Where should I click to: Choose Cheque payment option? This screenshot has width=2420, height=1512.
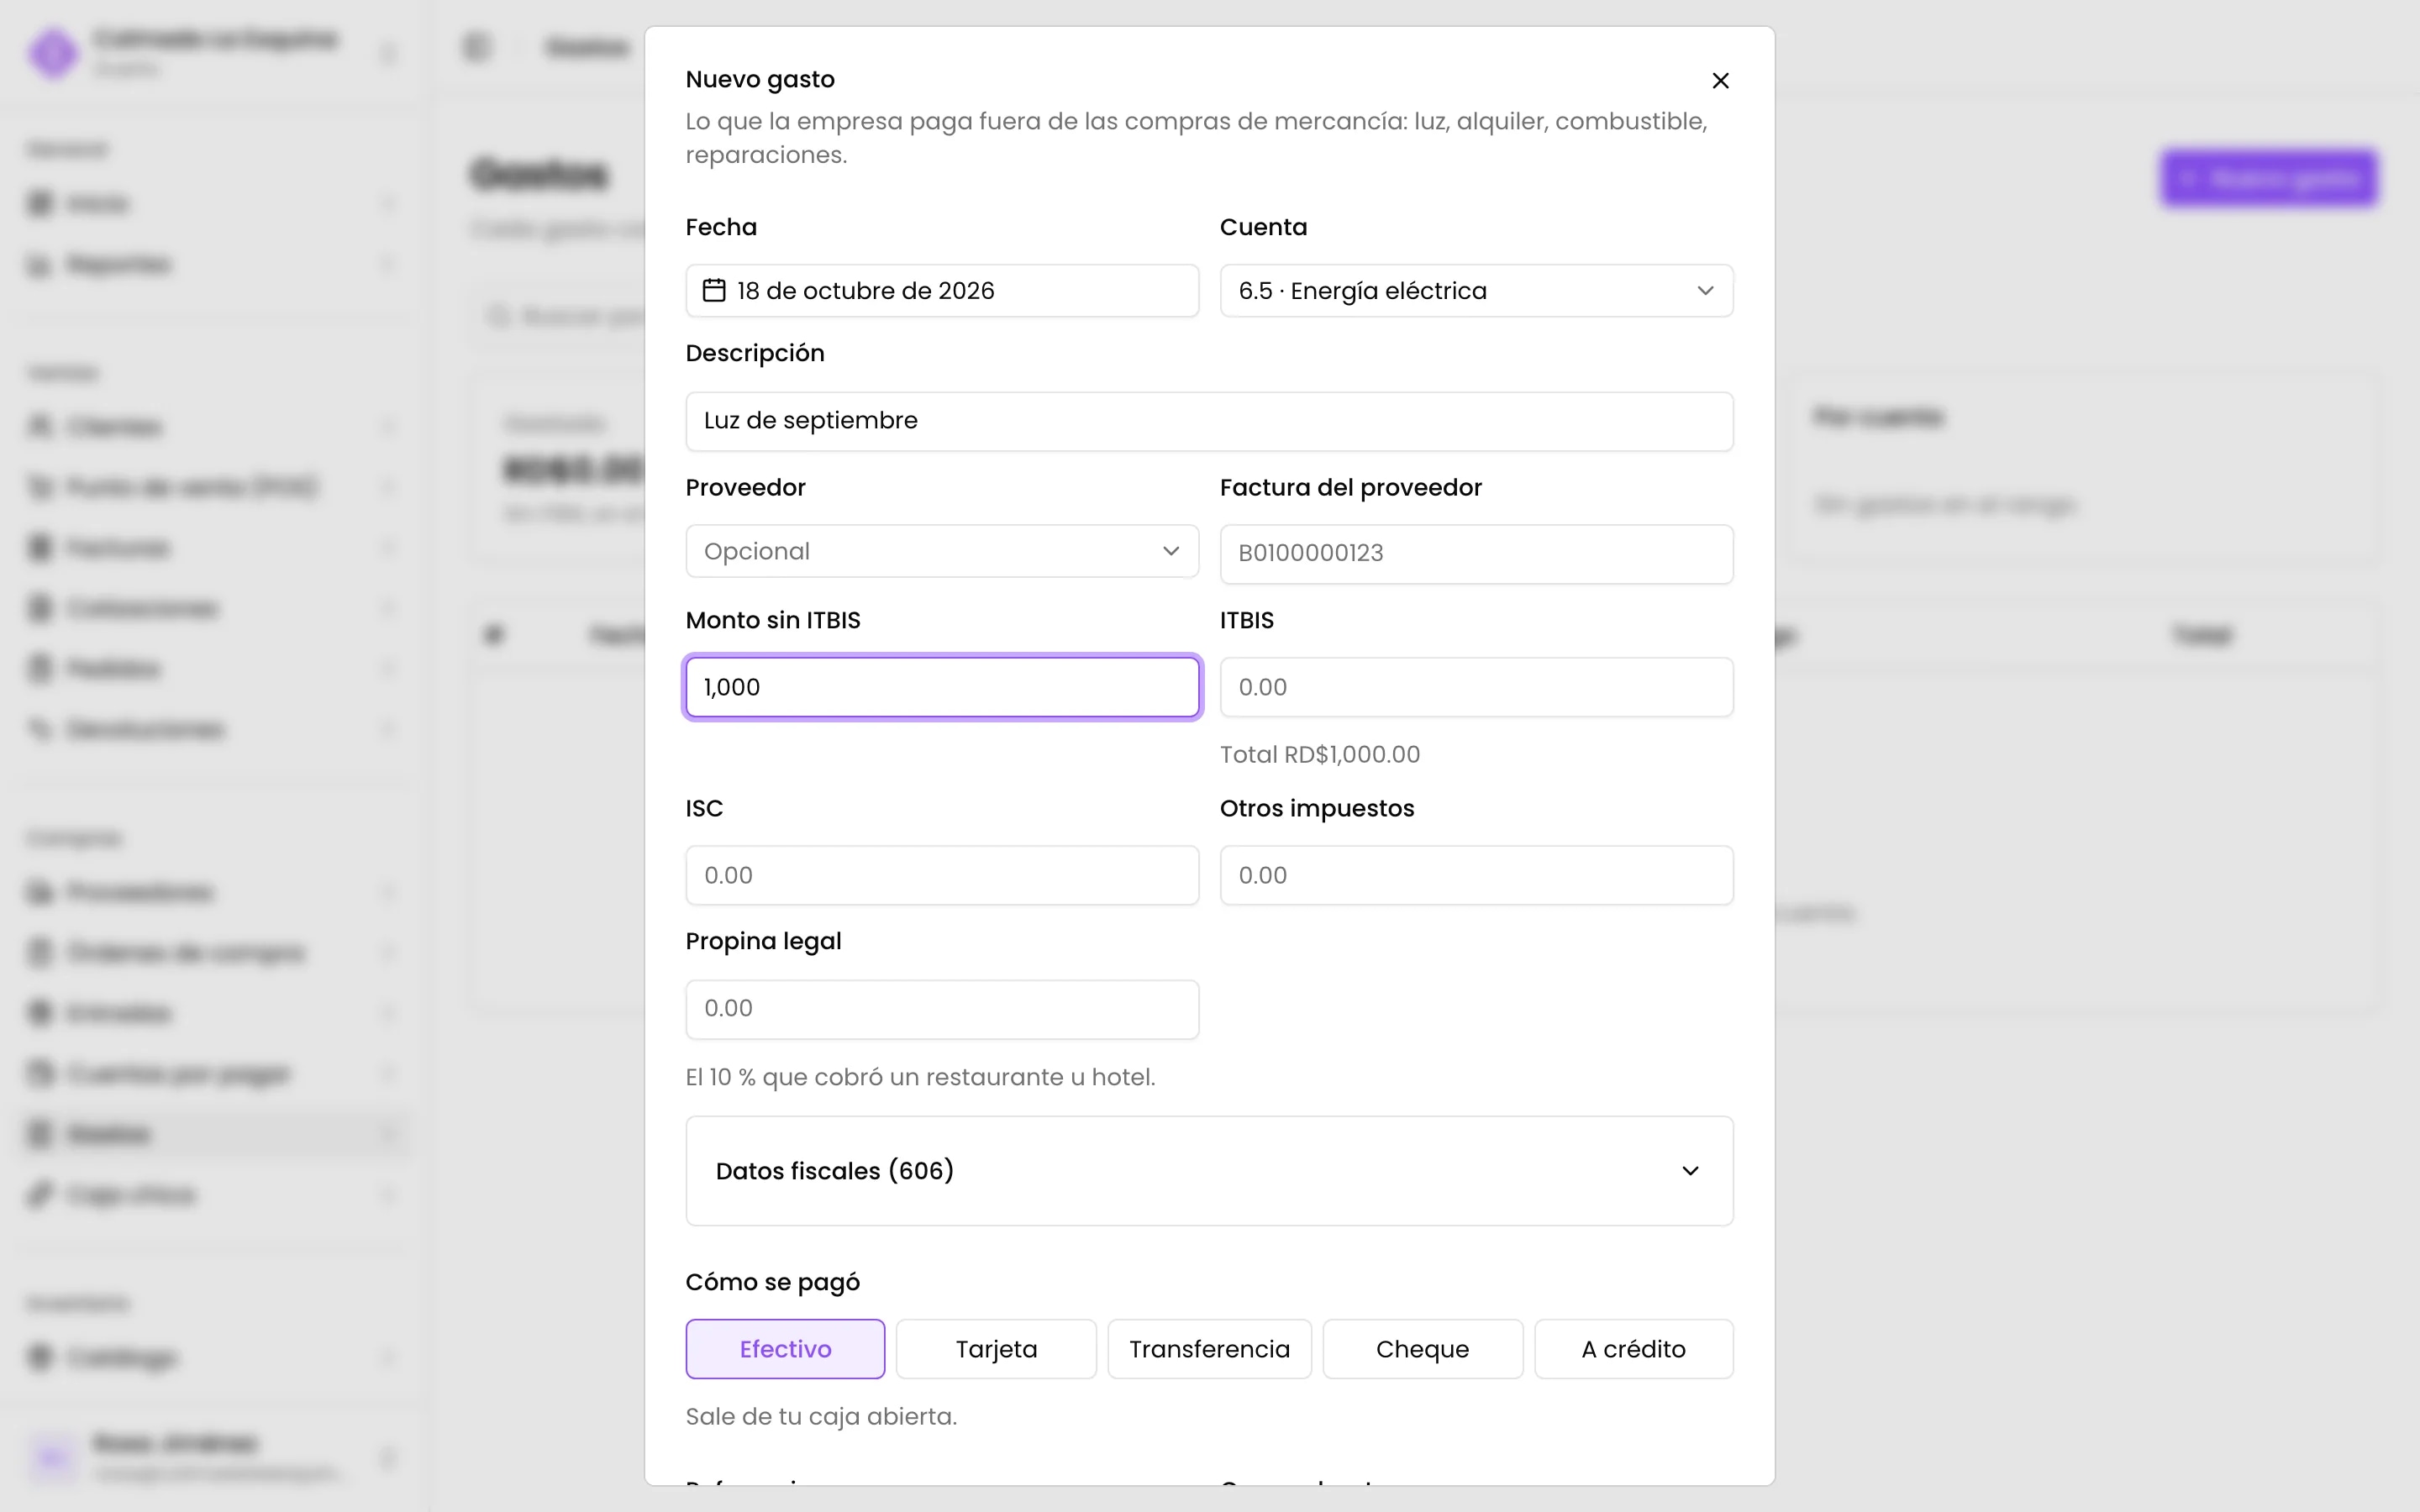coord(1422,1349)
